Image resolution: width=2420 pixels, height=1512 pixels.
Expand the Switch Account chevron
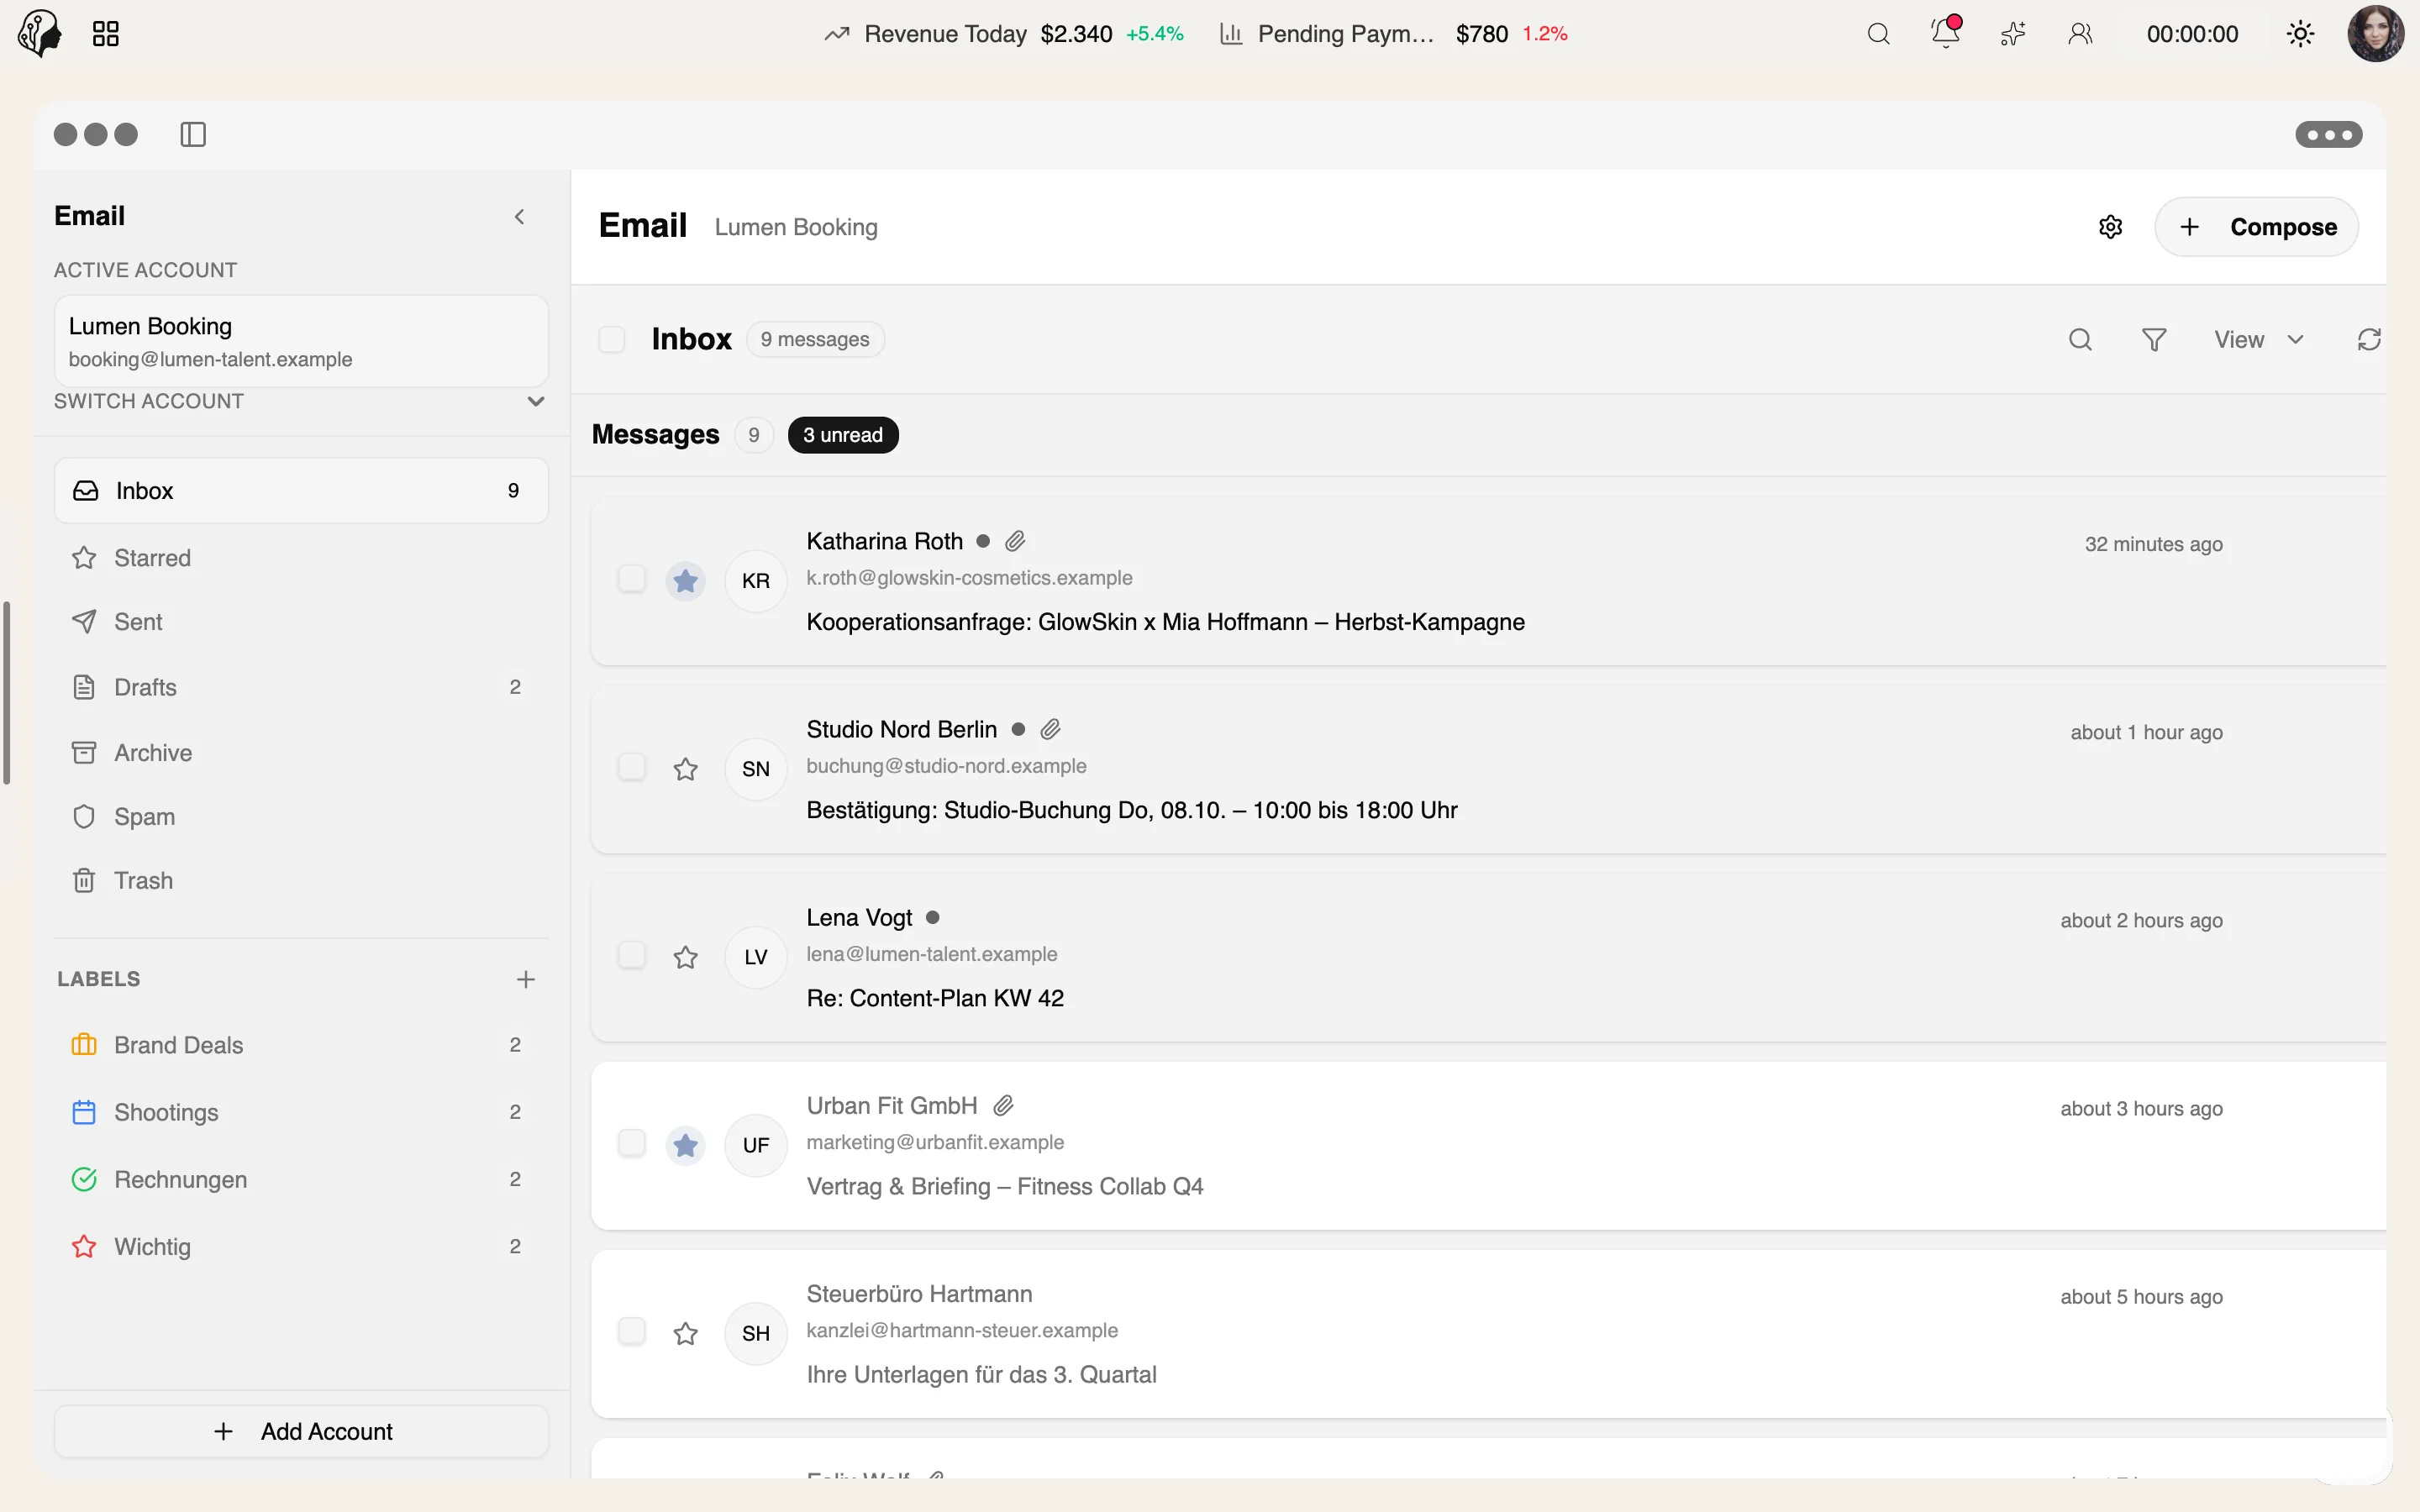(536, 401)
